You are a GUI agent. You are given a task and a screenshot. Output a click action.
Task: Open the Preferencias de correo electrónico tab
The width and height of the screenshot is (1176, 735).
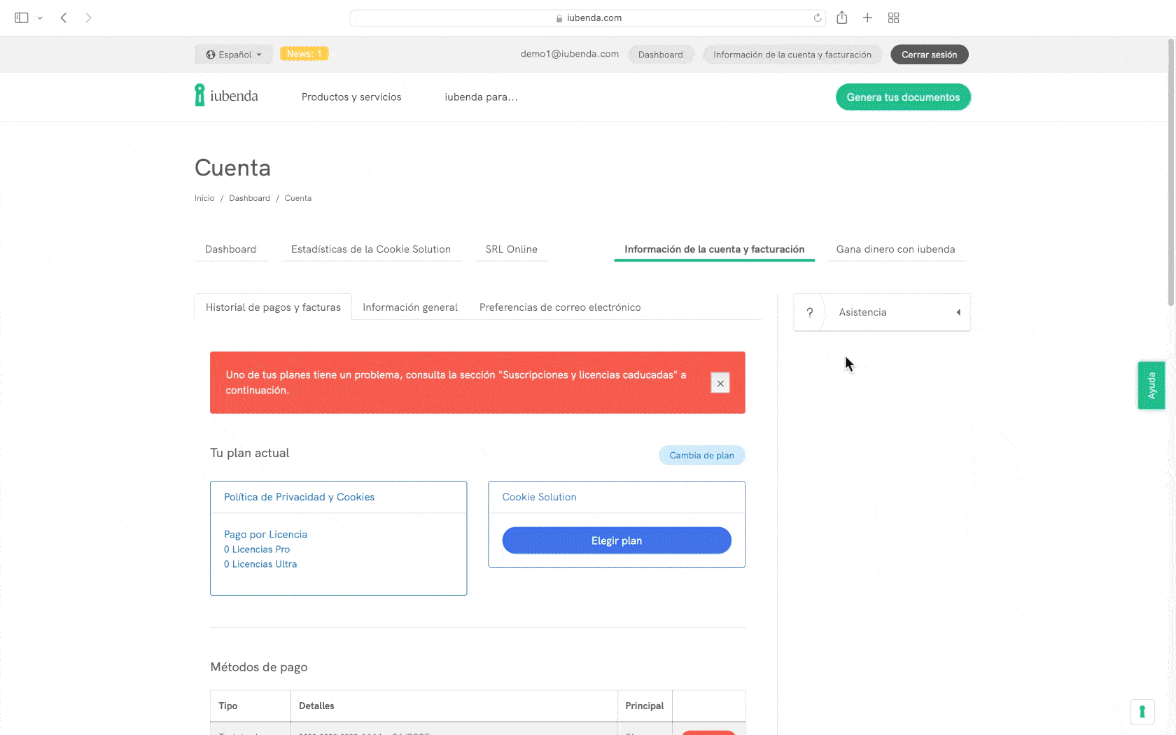[560, 307]
